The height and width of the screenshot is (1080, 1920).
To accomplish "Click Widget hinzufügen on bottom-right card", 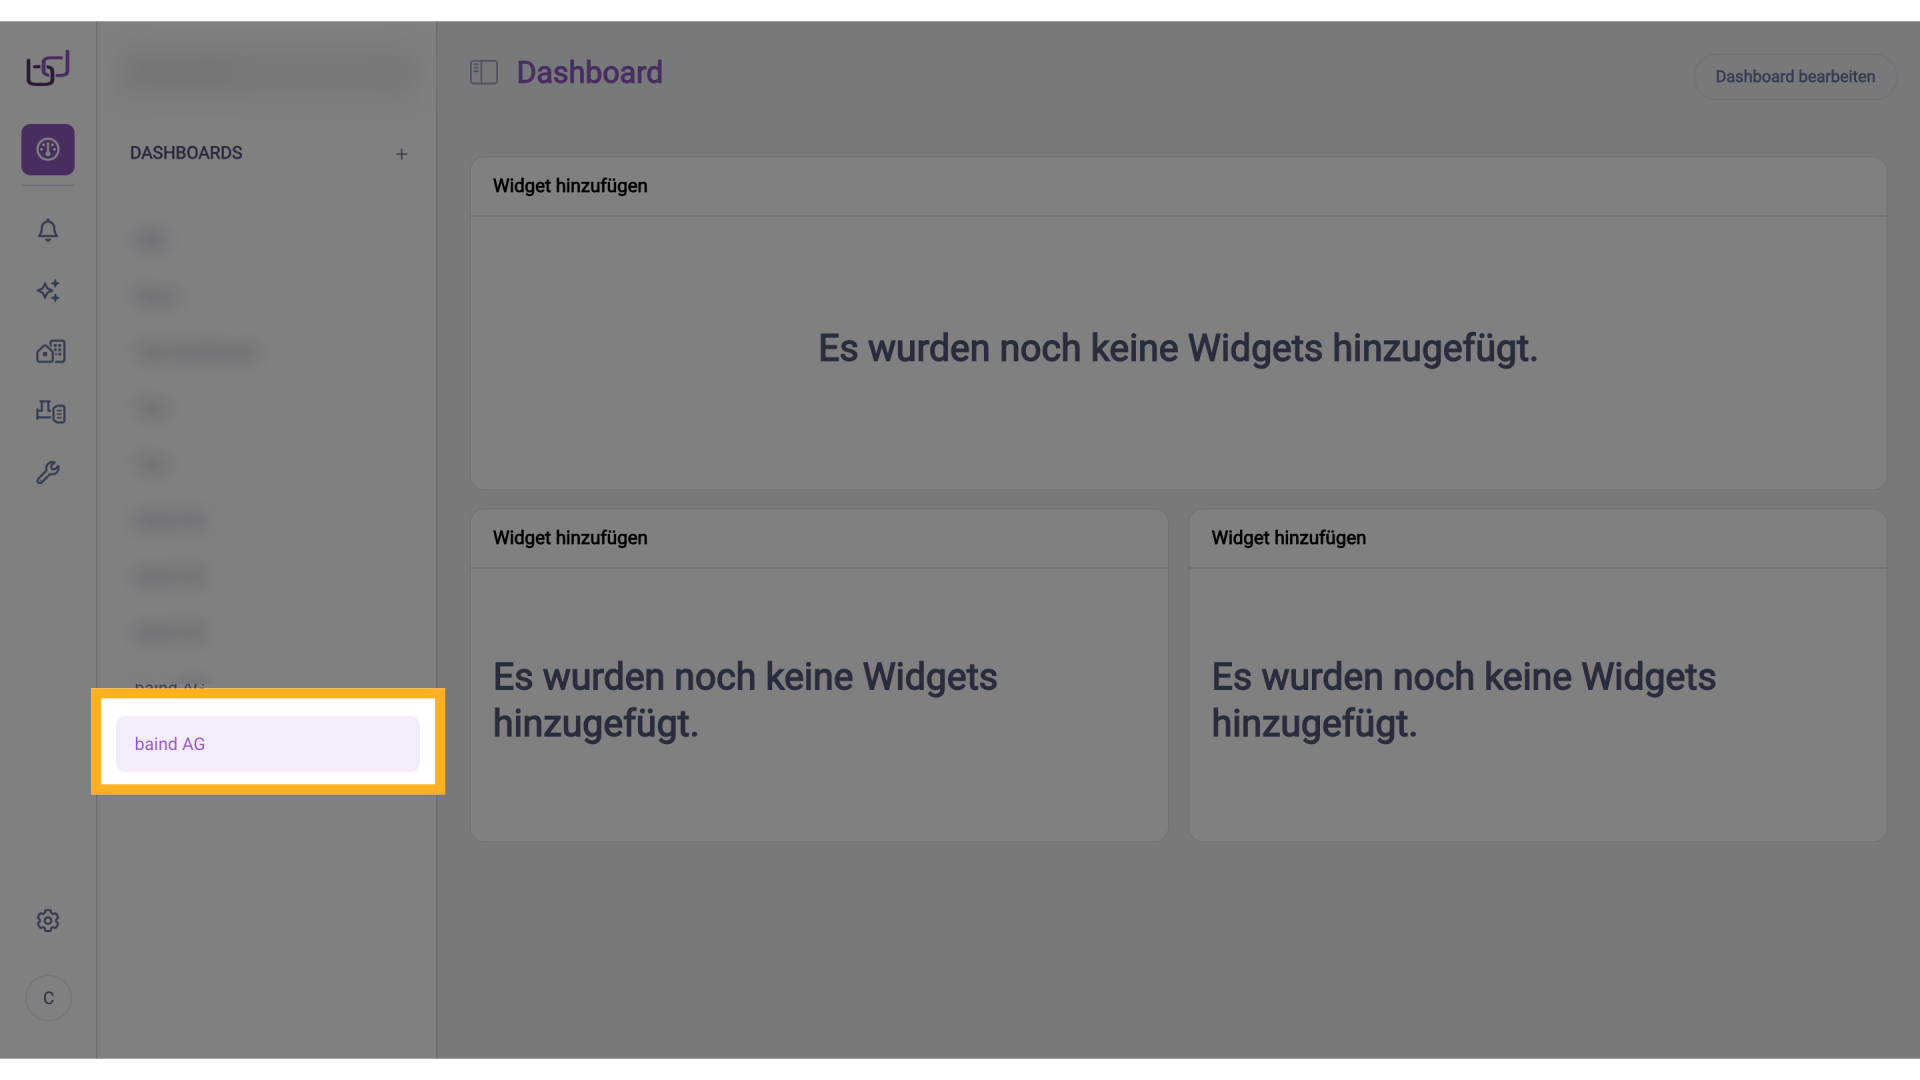I will click(1288, 538).
